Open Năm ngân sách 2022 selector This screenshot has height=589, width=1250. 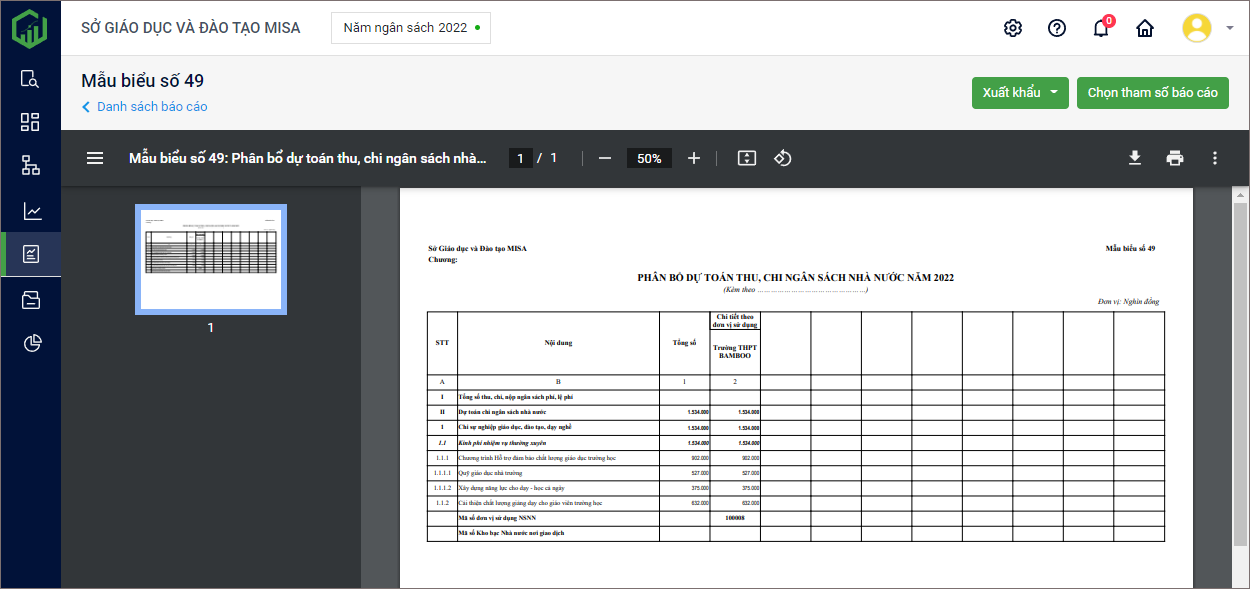click(411, 28)
